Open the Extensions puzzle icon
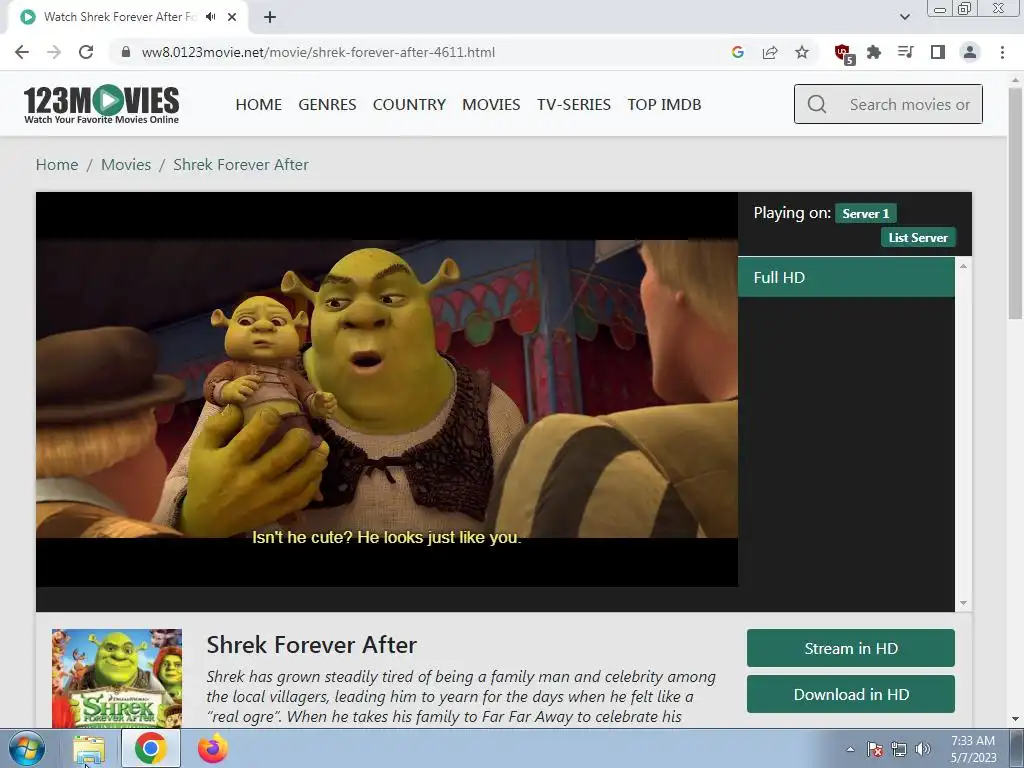Image resolution: width=1024 pixels, height=768 pixels. point(874,52)
